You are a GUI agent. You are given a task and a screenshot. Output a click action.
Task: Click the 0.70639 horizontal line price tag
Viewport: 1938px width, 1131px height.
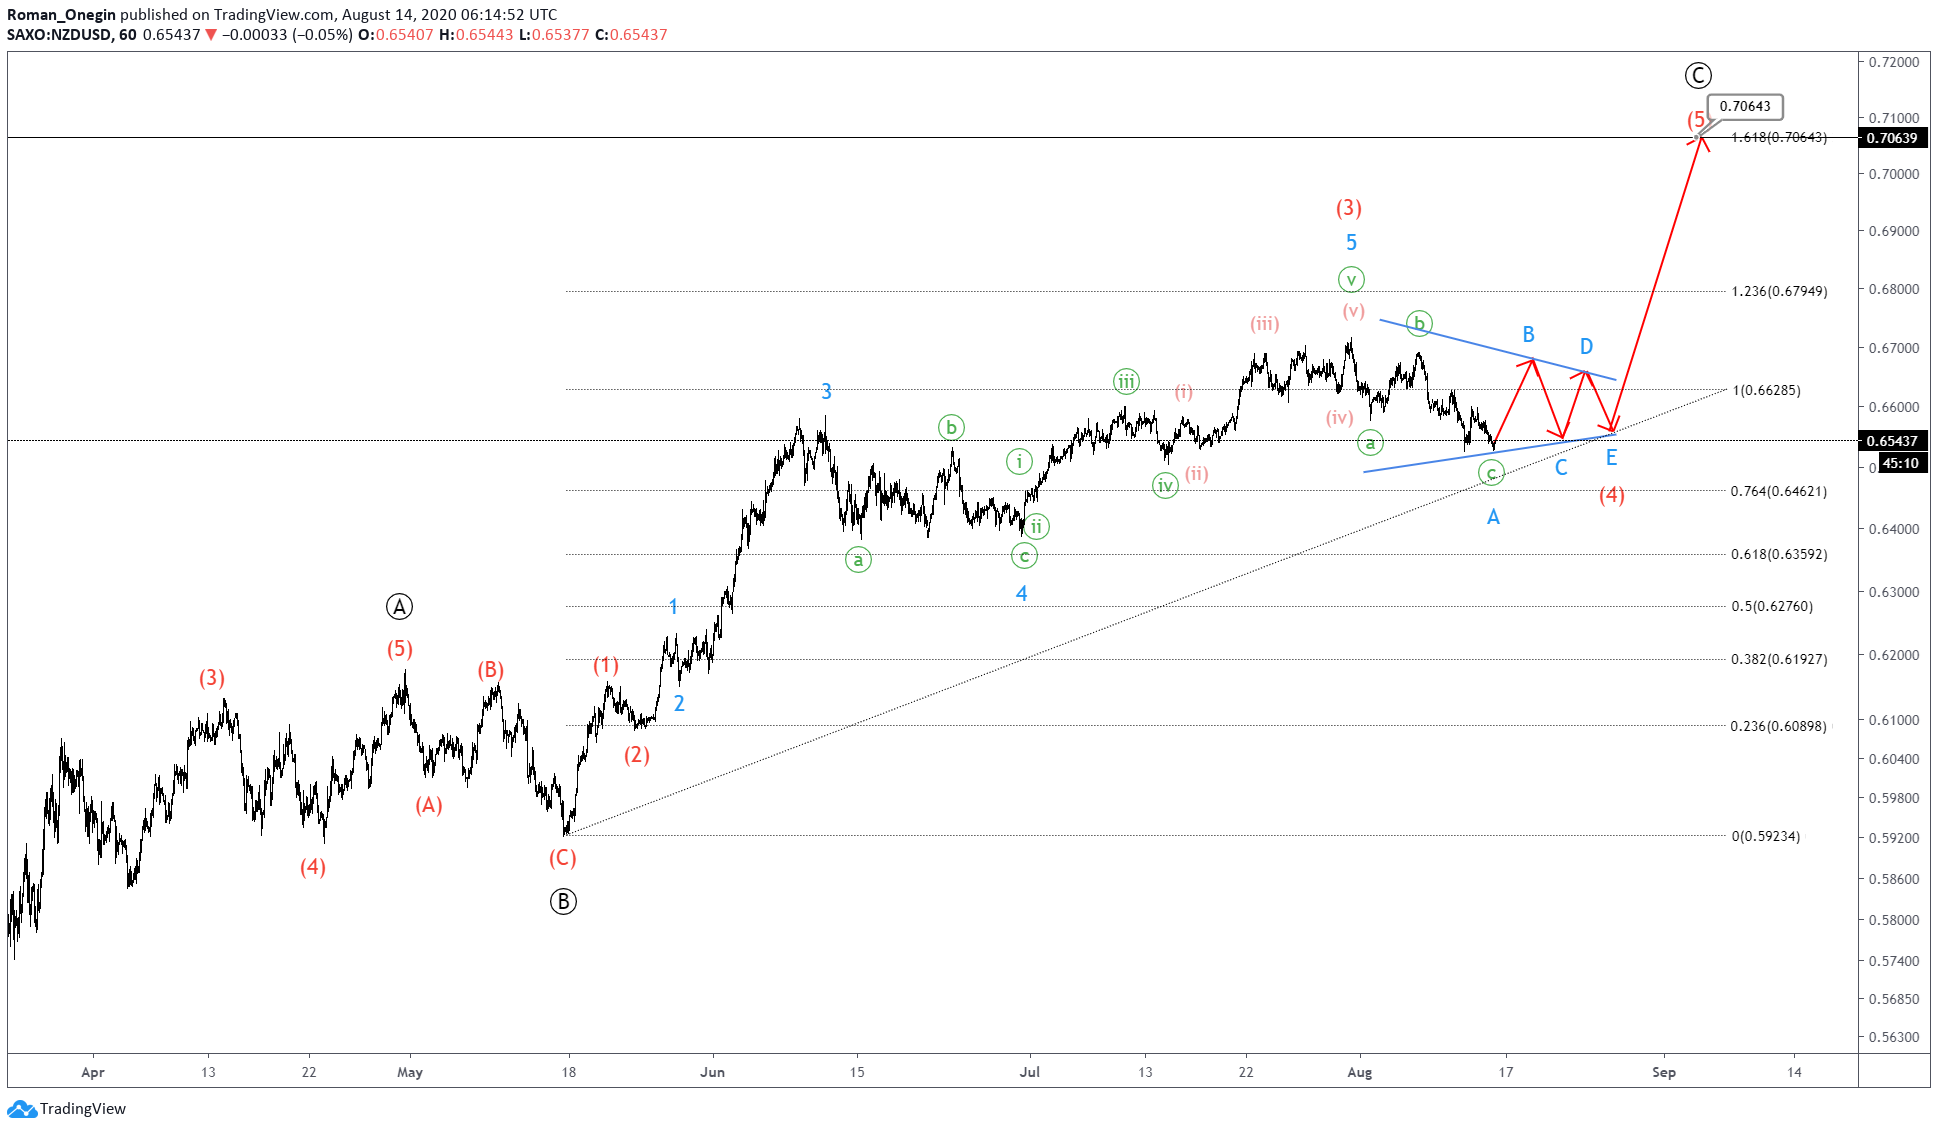pyautogui.click(x=1892, y=138)
